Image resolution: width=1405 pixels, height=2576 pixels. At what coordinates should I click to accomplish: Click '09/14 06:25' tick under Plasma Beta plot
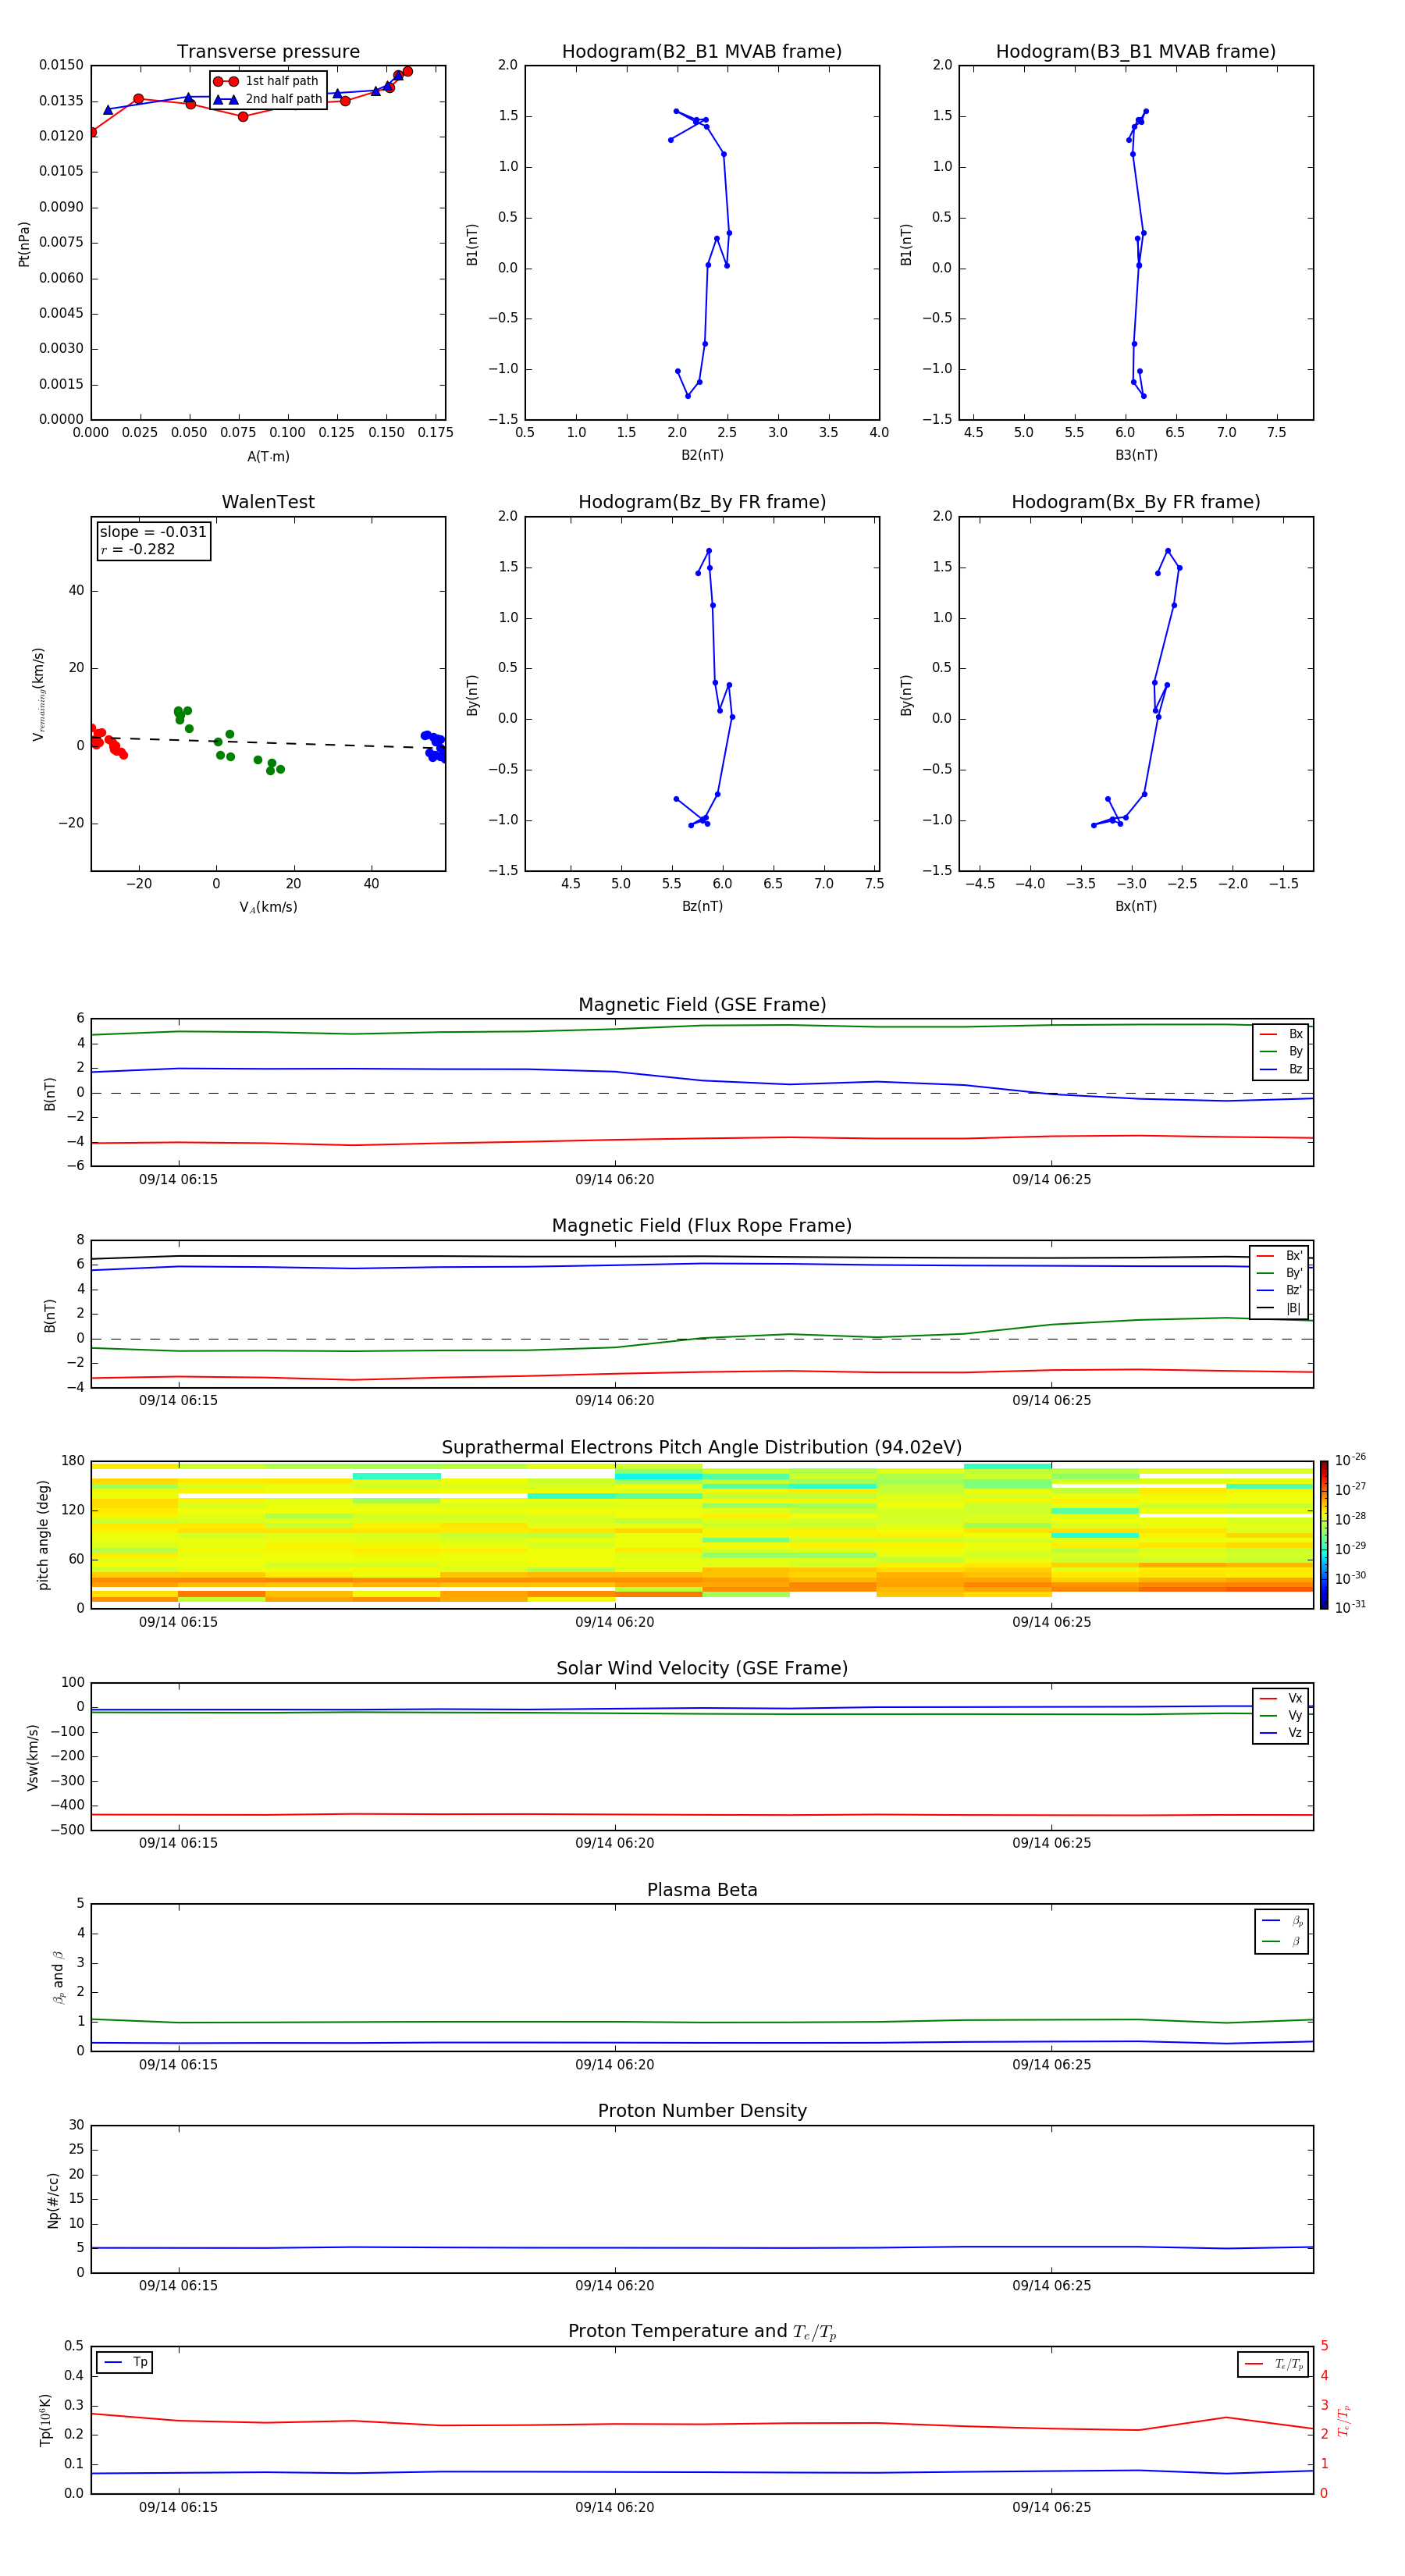point(1052,2065)
